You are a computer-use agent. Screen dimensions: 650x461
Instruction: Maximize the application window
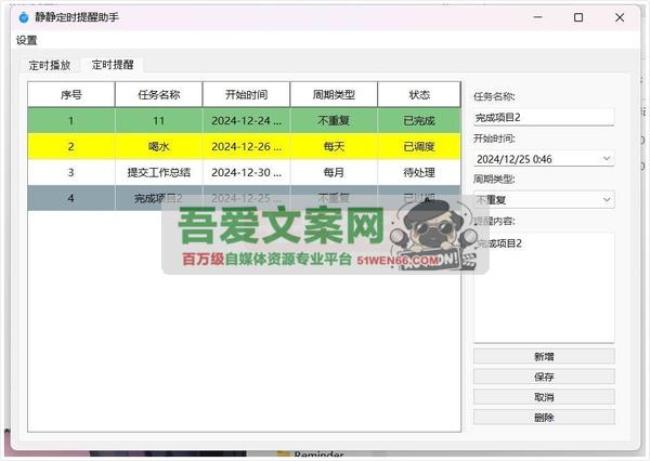[578, 17]
